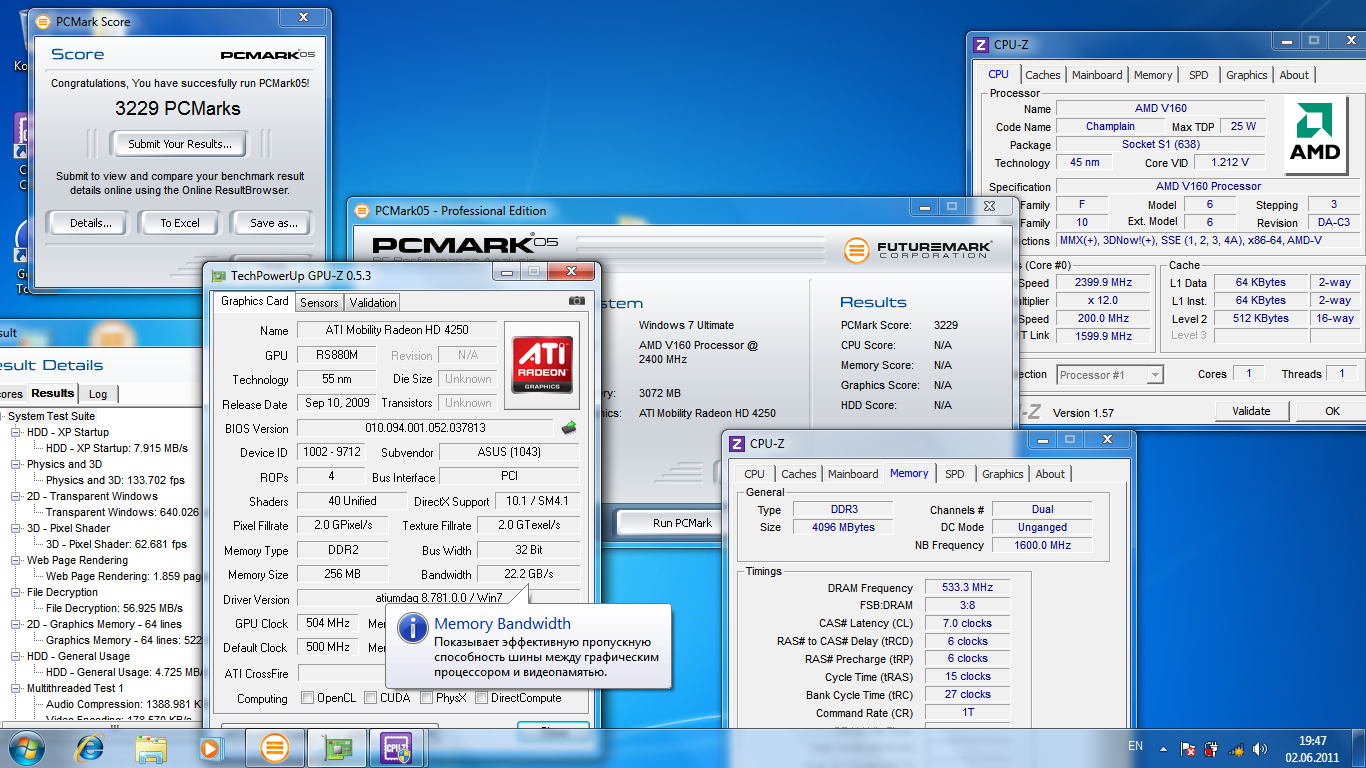Click the title icon of CPU-Z processor window
1366x768 pixels.
point(981,45)
